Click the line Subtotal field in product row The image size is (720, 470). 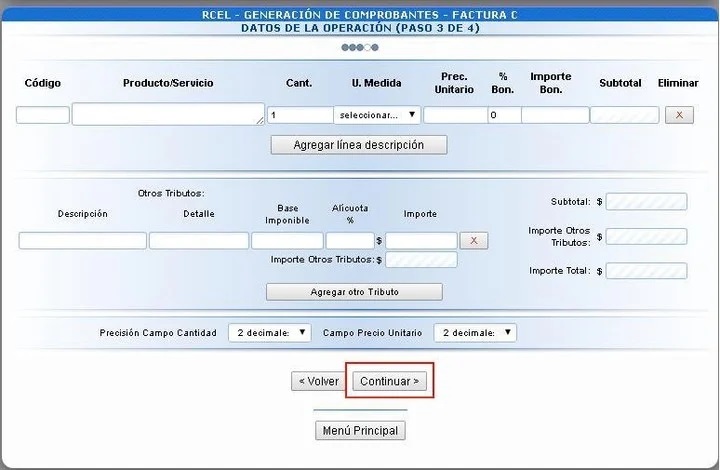(x=624, y=115)
